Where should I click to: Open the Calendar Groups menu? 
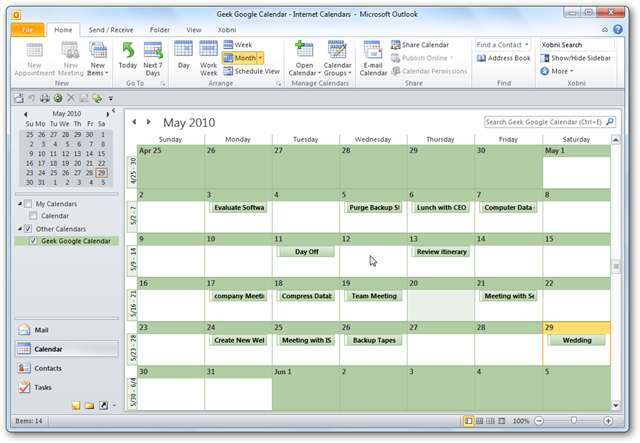coord(337,59)
